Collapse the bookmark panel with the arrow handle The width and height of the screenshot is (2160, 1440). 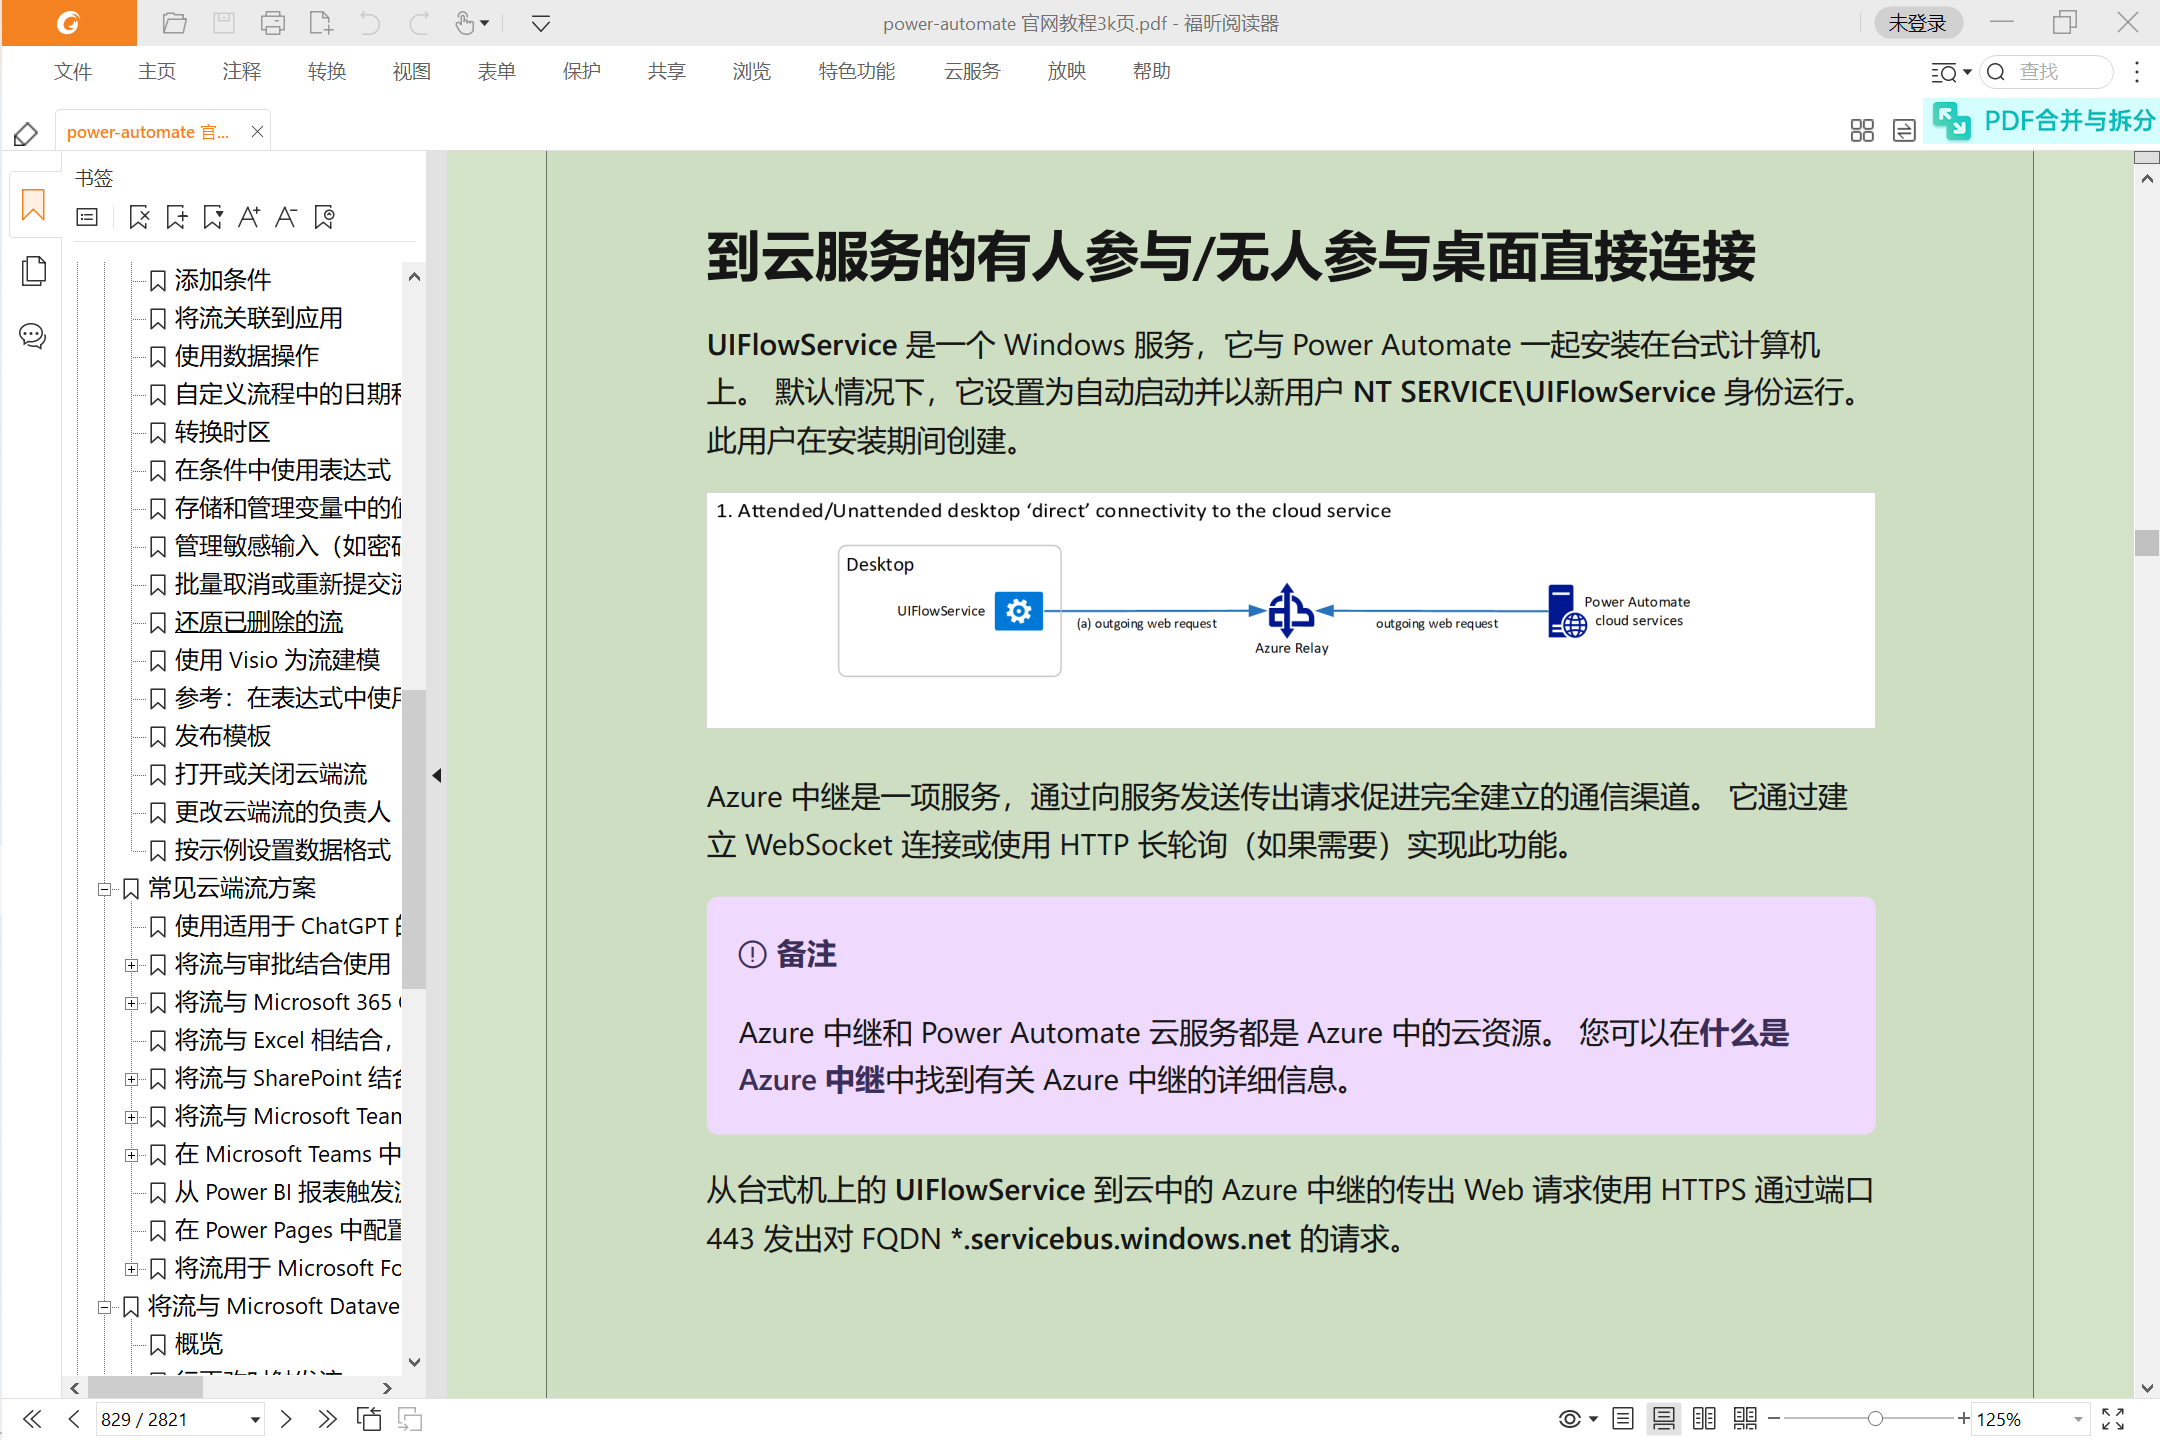click(437, 775)
